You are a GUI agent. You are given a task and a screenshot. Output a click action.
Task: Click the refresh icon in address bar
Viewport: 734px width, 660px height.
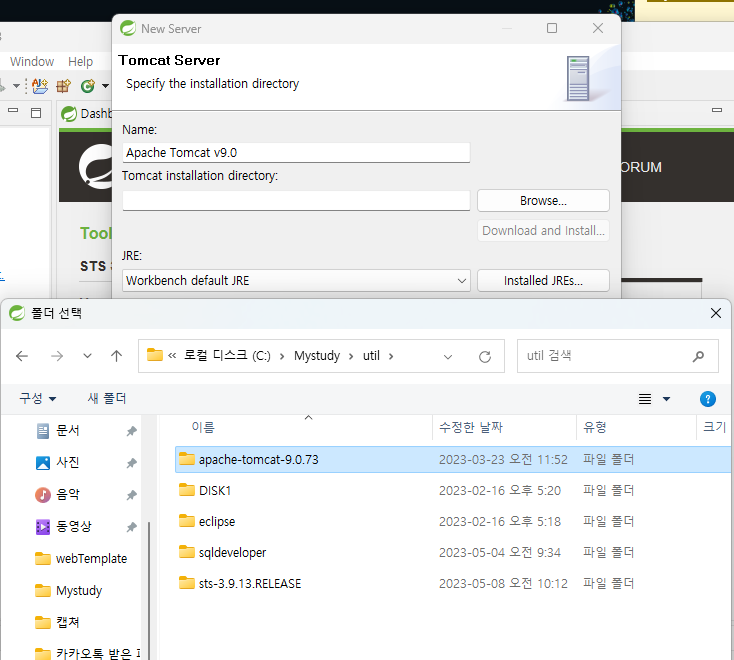click(485, 357)
